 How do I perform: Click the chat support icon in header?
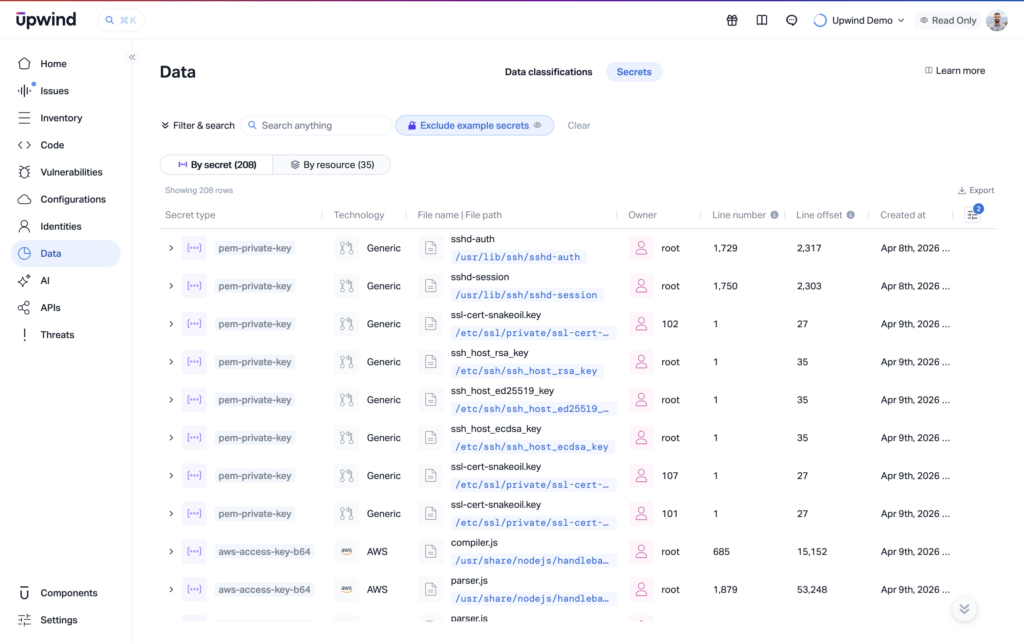(792, 20)
